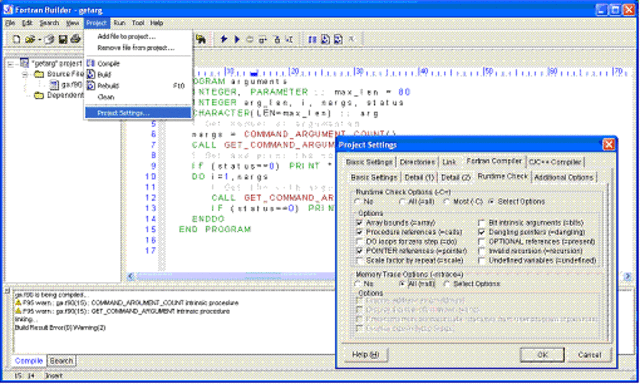Uncheck Array bounds (=array) checkbox
640x384 pixels.
pyautogui.click(x=359, y=223)
